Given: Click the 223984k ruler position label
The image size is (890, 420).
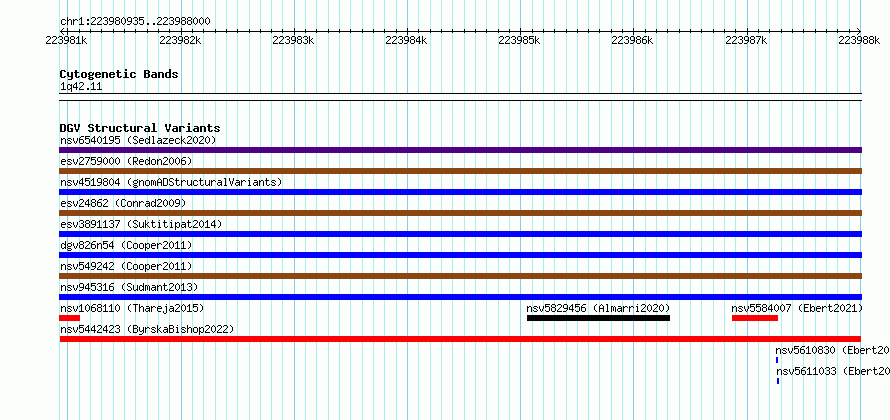Looking at the screenshot, I should pos(406,40).
